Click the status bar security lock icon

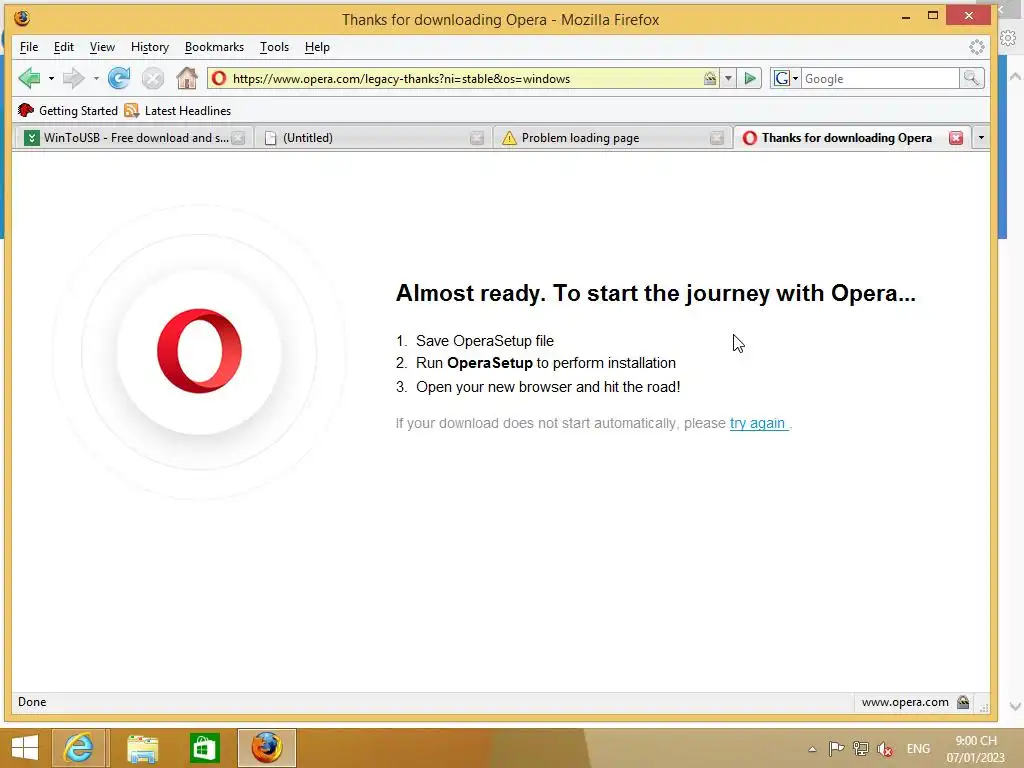pos(963,702)
